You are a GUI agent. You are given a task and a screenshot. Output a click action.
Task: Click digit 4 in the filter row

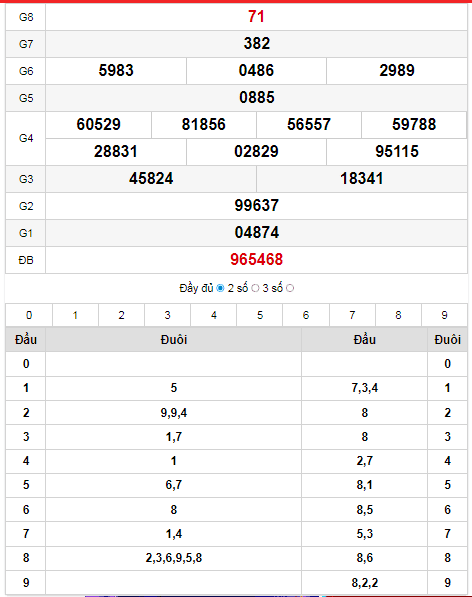(x=214, y=315)
